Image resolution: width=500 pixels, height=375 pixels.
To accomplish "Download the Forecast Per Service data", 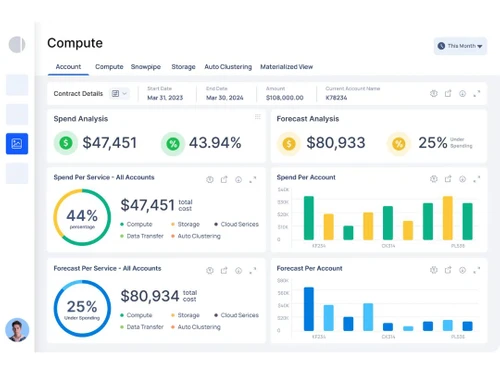I will click(x=238, y=271).
